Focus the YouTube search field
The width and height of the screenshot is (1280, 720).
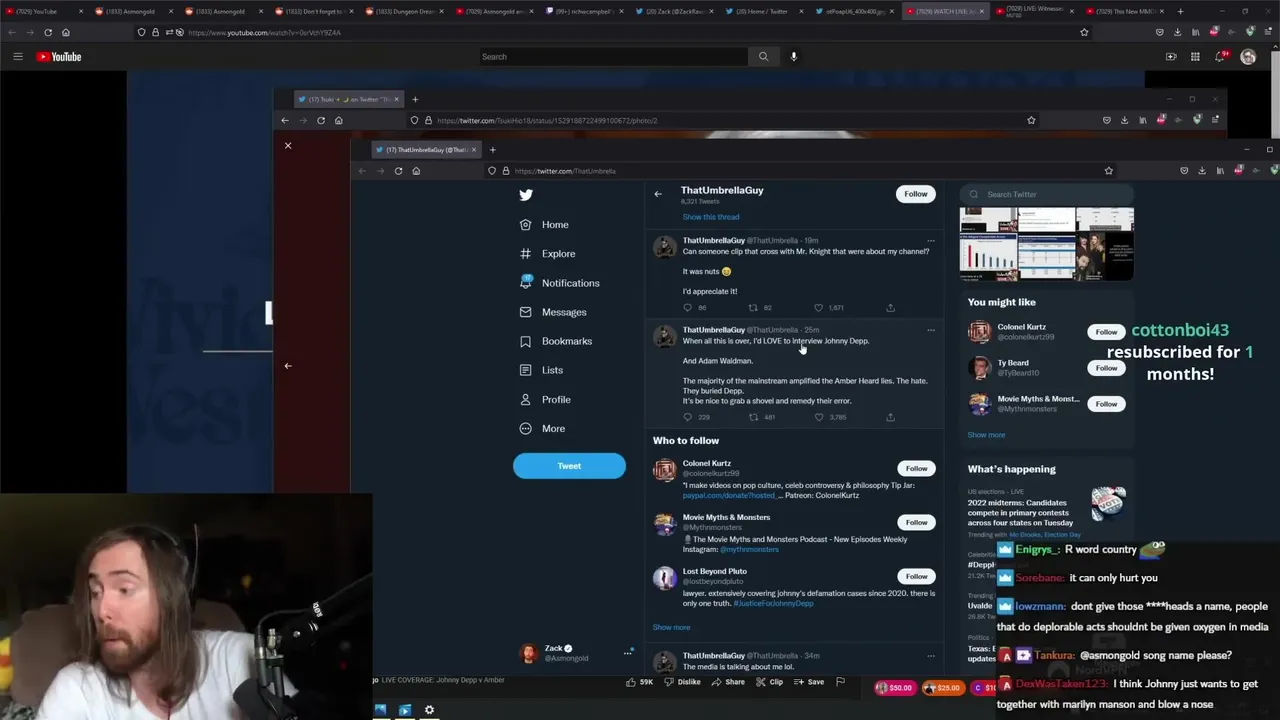click(612, 57)
